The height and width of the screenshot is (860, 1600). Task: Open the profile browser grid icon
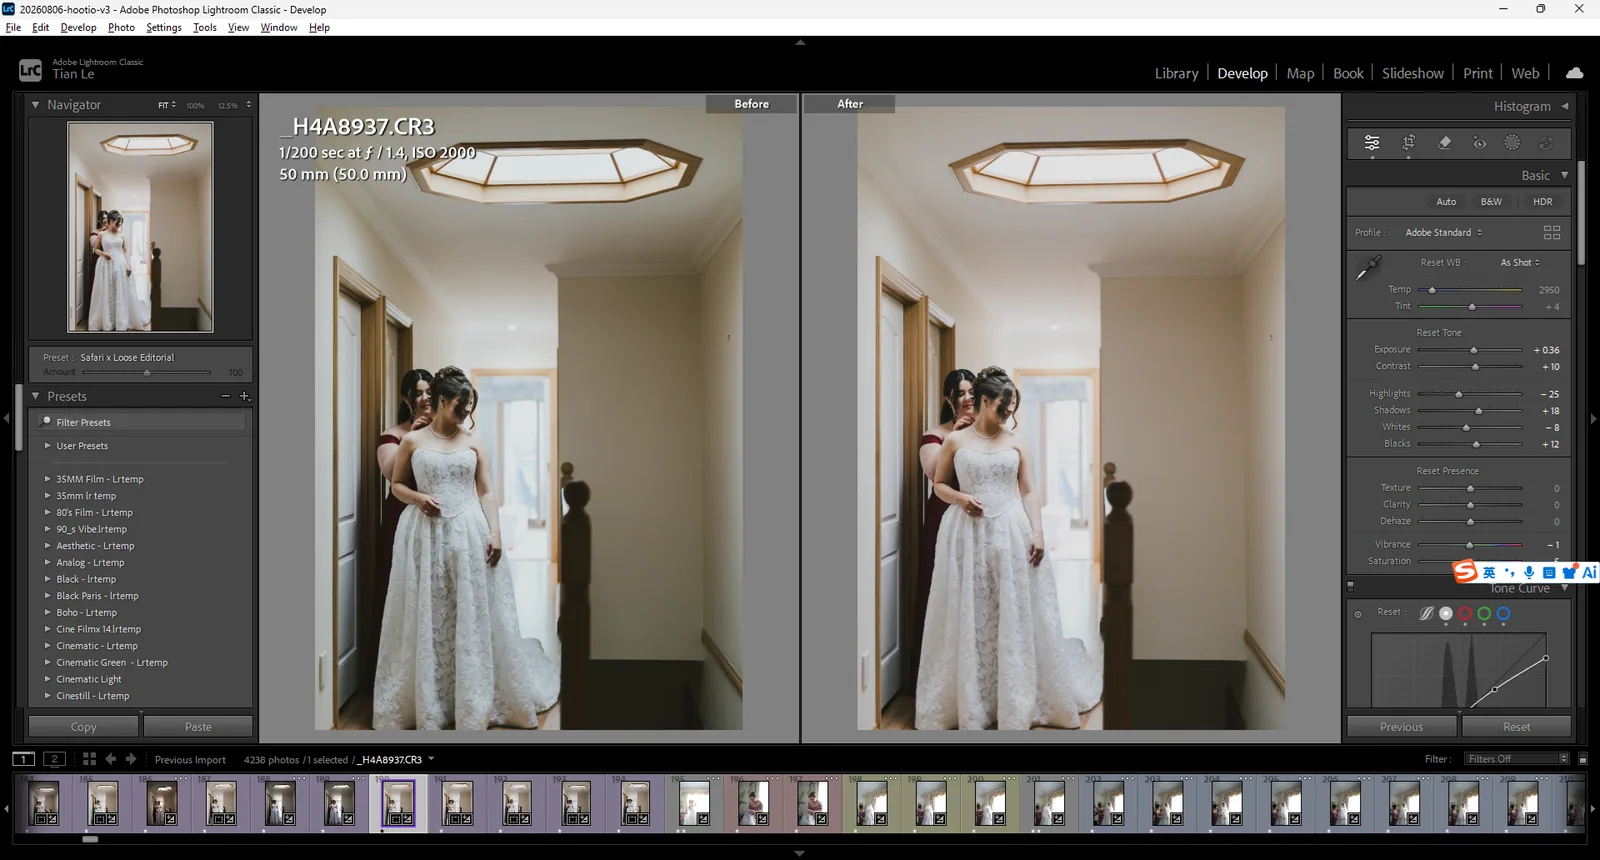pyautogui.click(x=1552, y=232)
